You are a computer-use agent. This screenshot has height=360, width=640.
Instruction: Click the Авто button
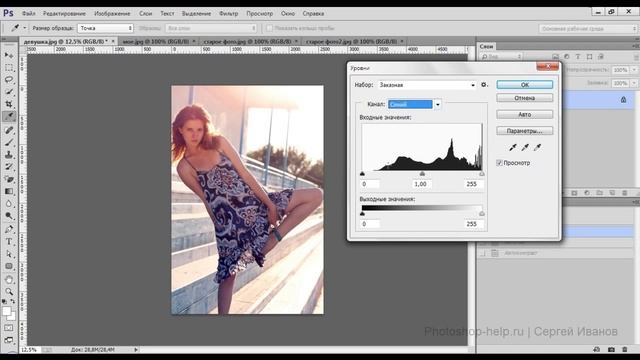pos(524,115)
